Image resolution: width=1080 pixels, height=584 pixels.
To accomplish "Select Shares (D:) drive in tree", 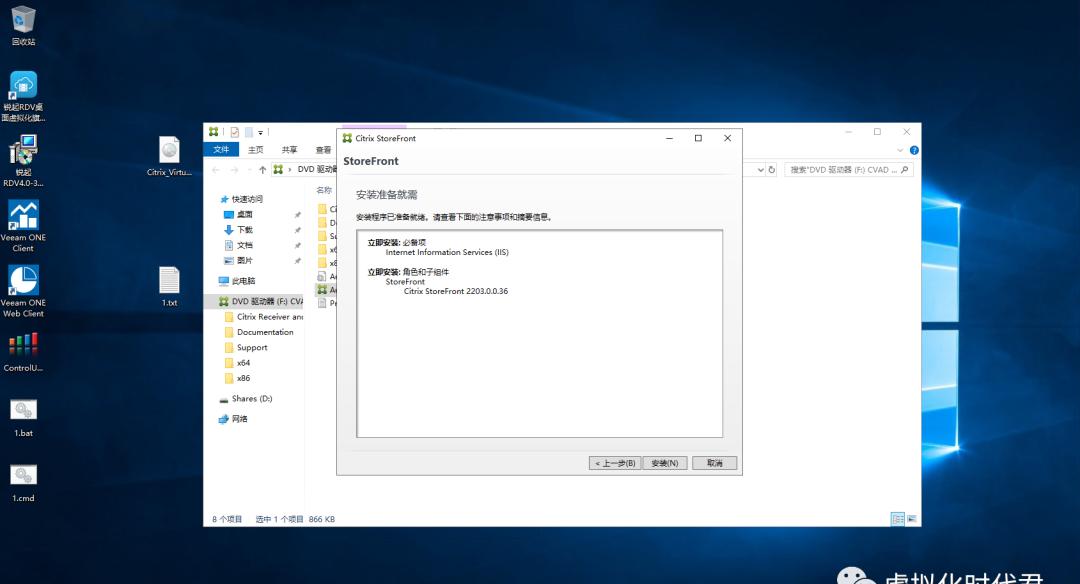I will 251,399.
